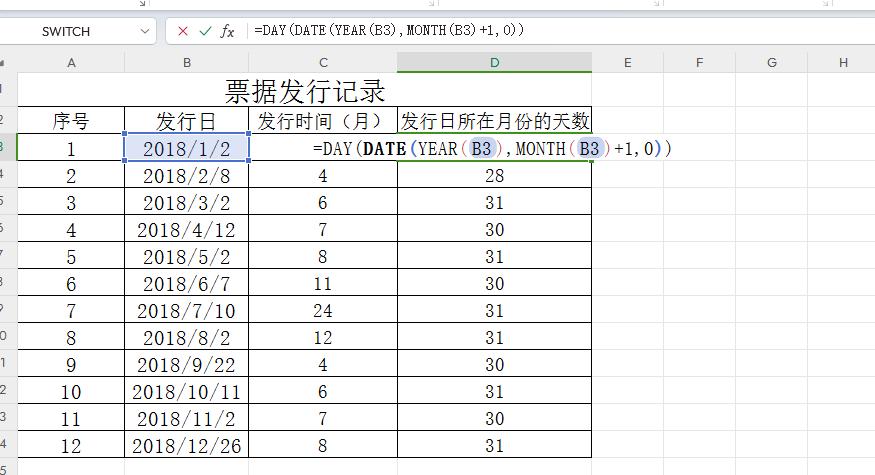The width and height of the screenshot is (875, 475).
Task: Select the date cell 2018/5/2
Action: point(186,256)
